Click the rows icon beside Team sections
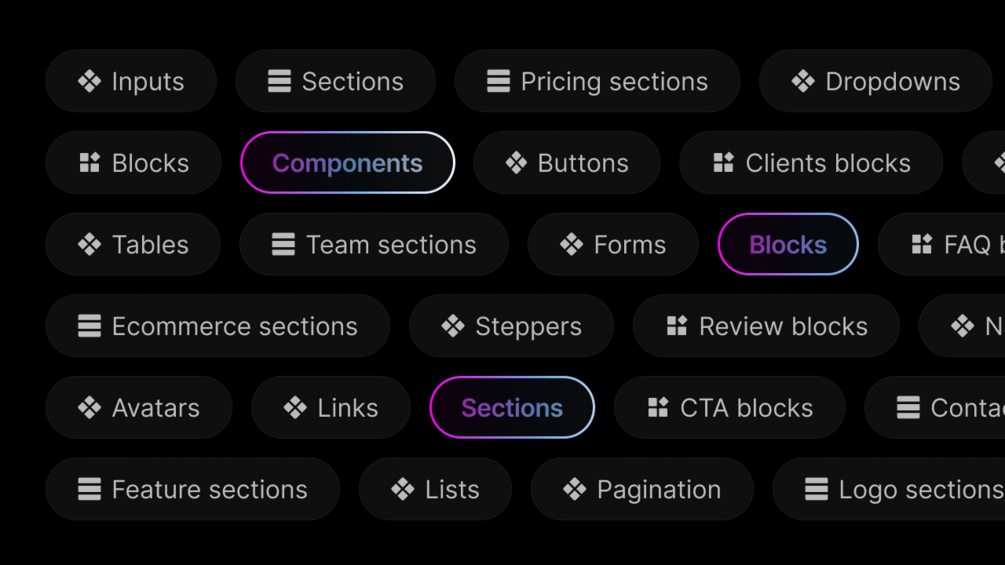 click(x=283, y=244)
